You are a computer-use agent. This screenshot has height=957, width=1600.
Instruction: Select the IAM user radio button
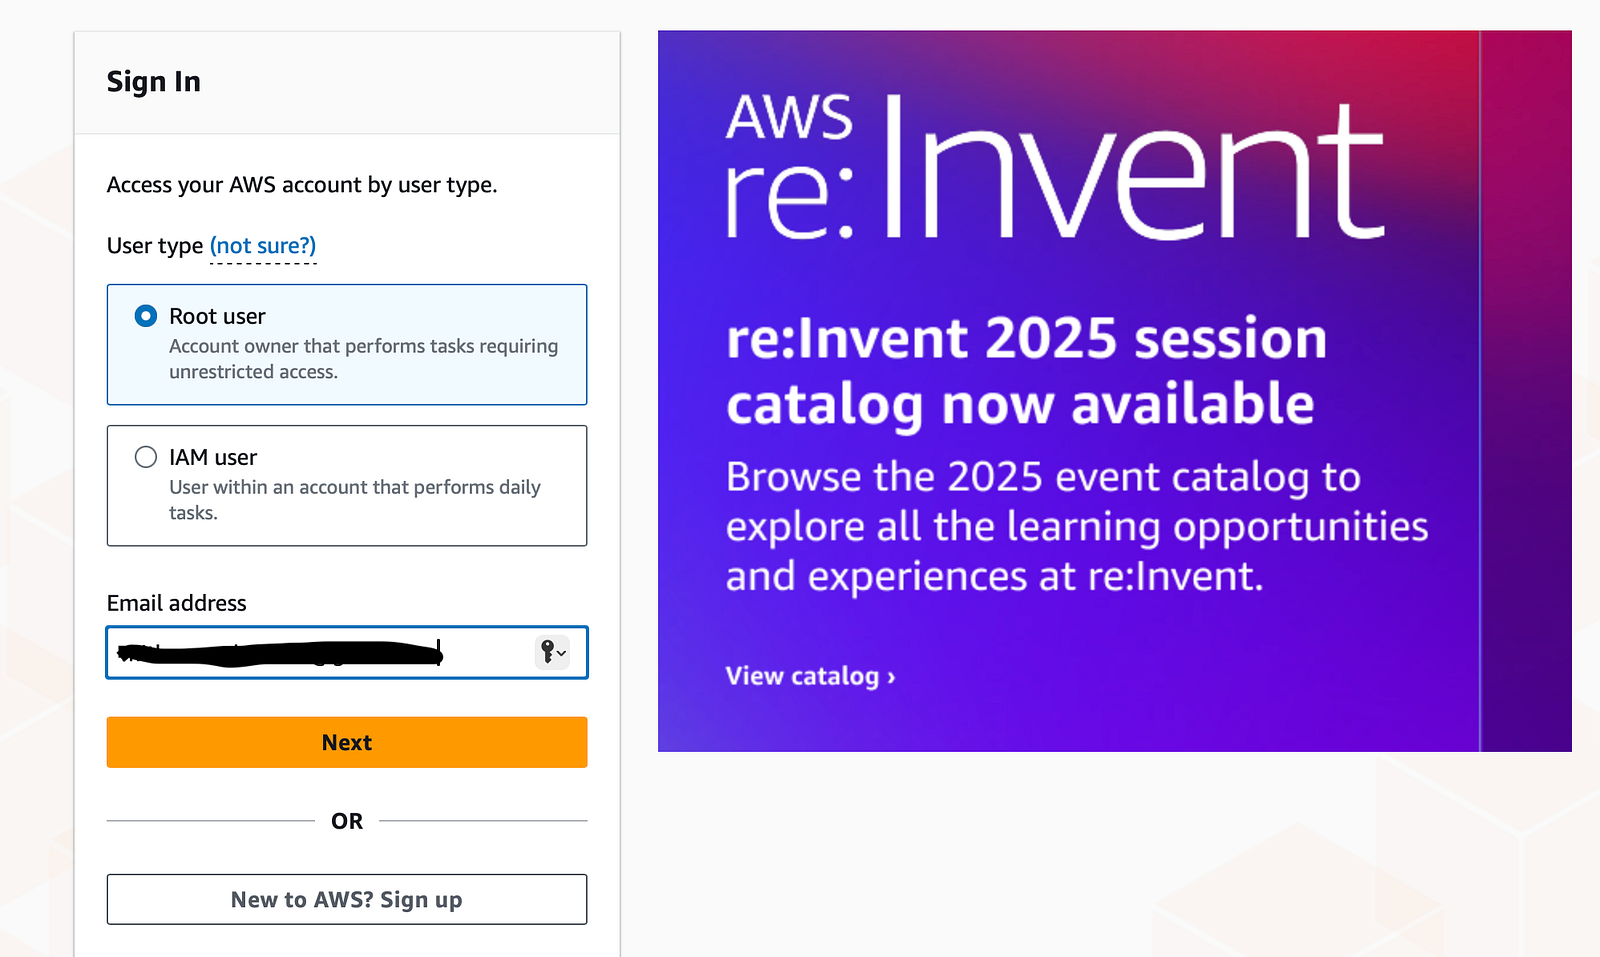tap(146, 457)
